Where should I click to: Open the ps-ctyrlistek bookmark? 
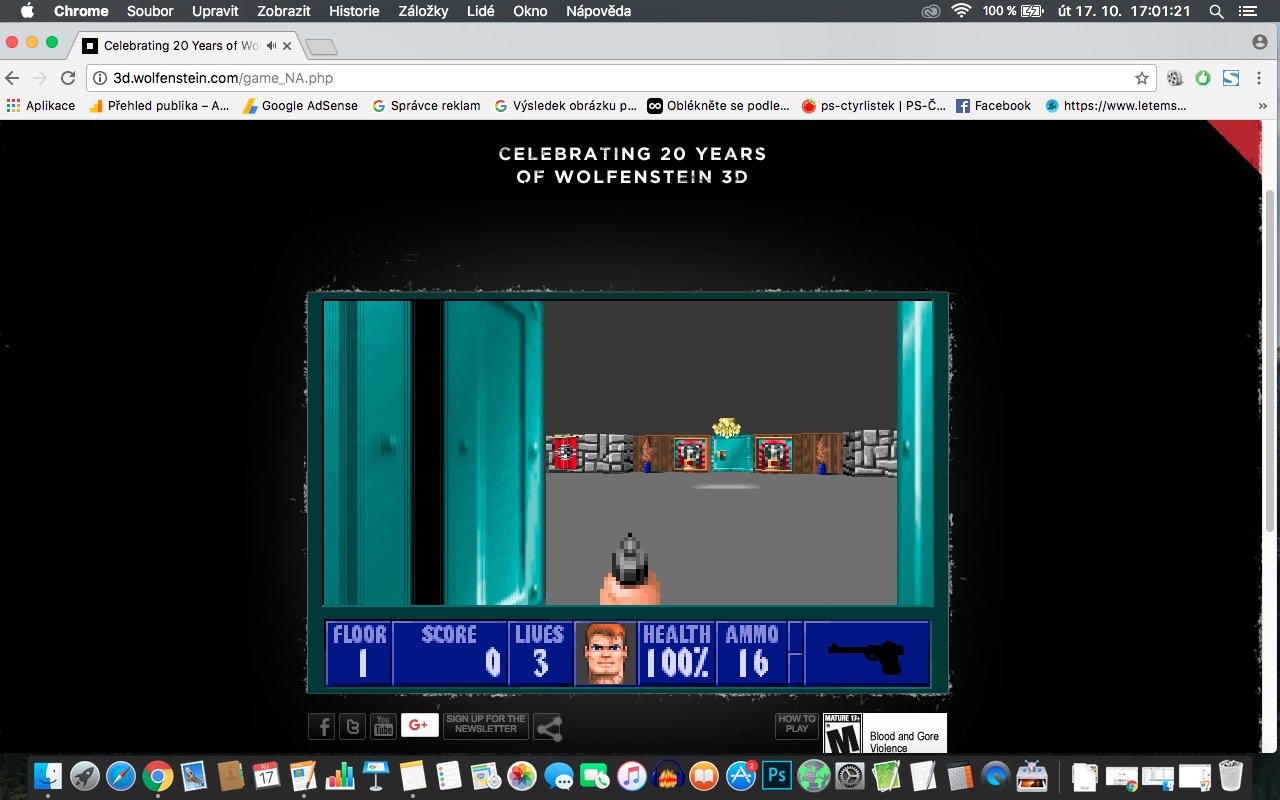click(873, 105)
